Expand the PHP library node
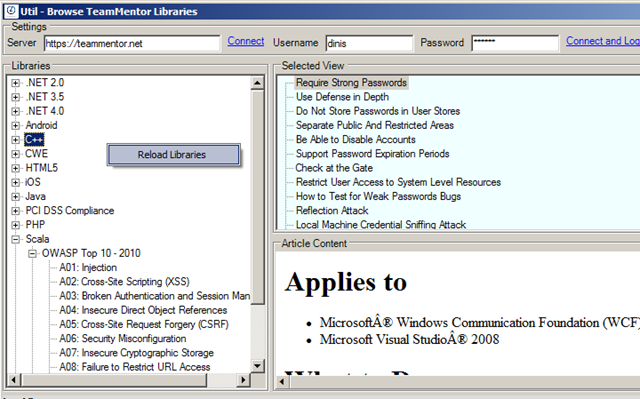 click(x=16, y=225)
